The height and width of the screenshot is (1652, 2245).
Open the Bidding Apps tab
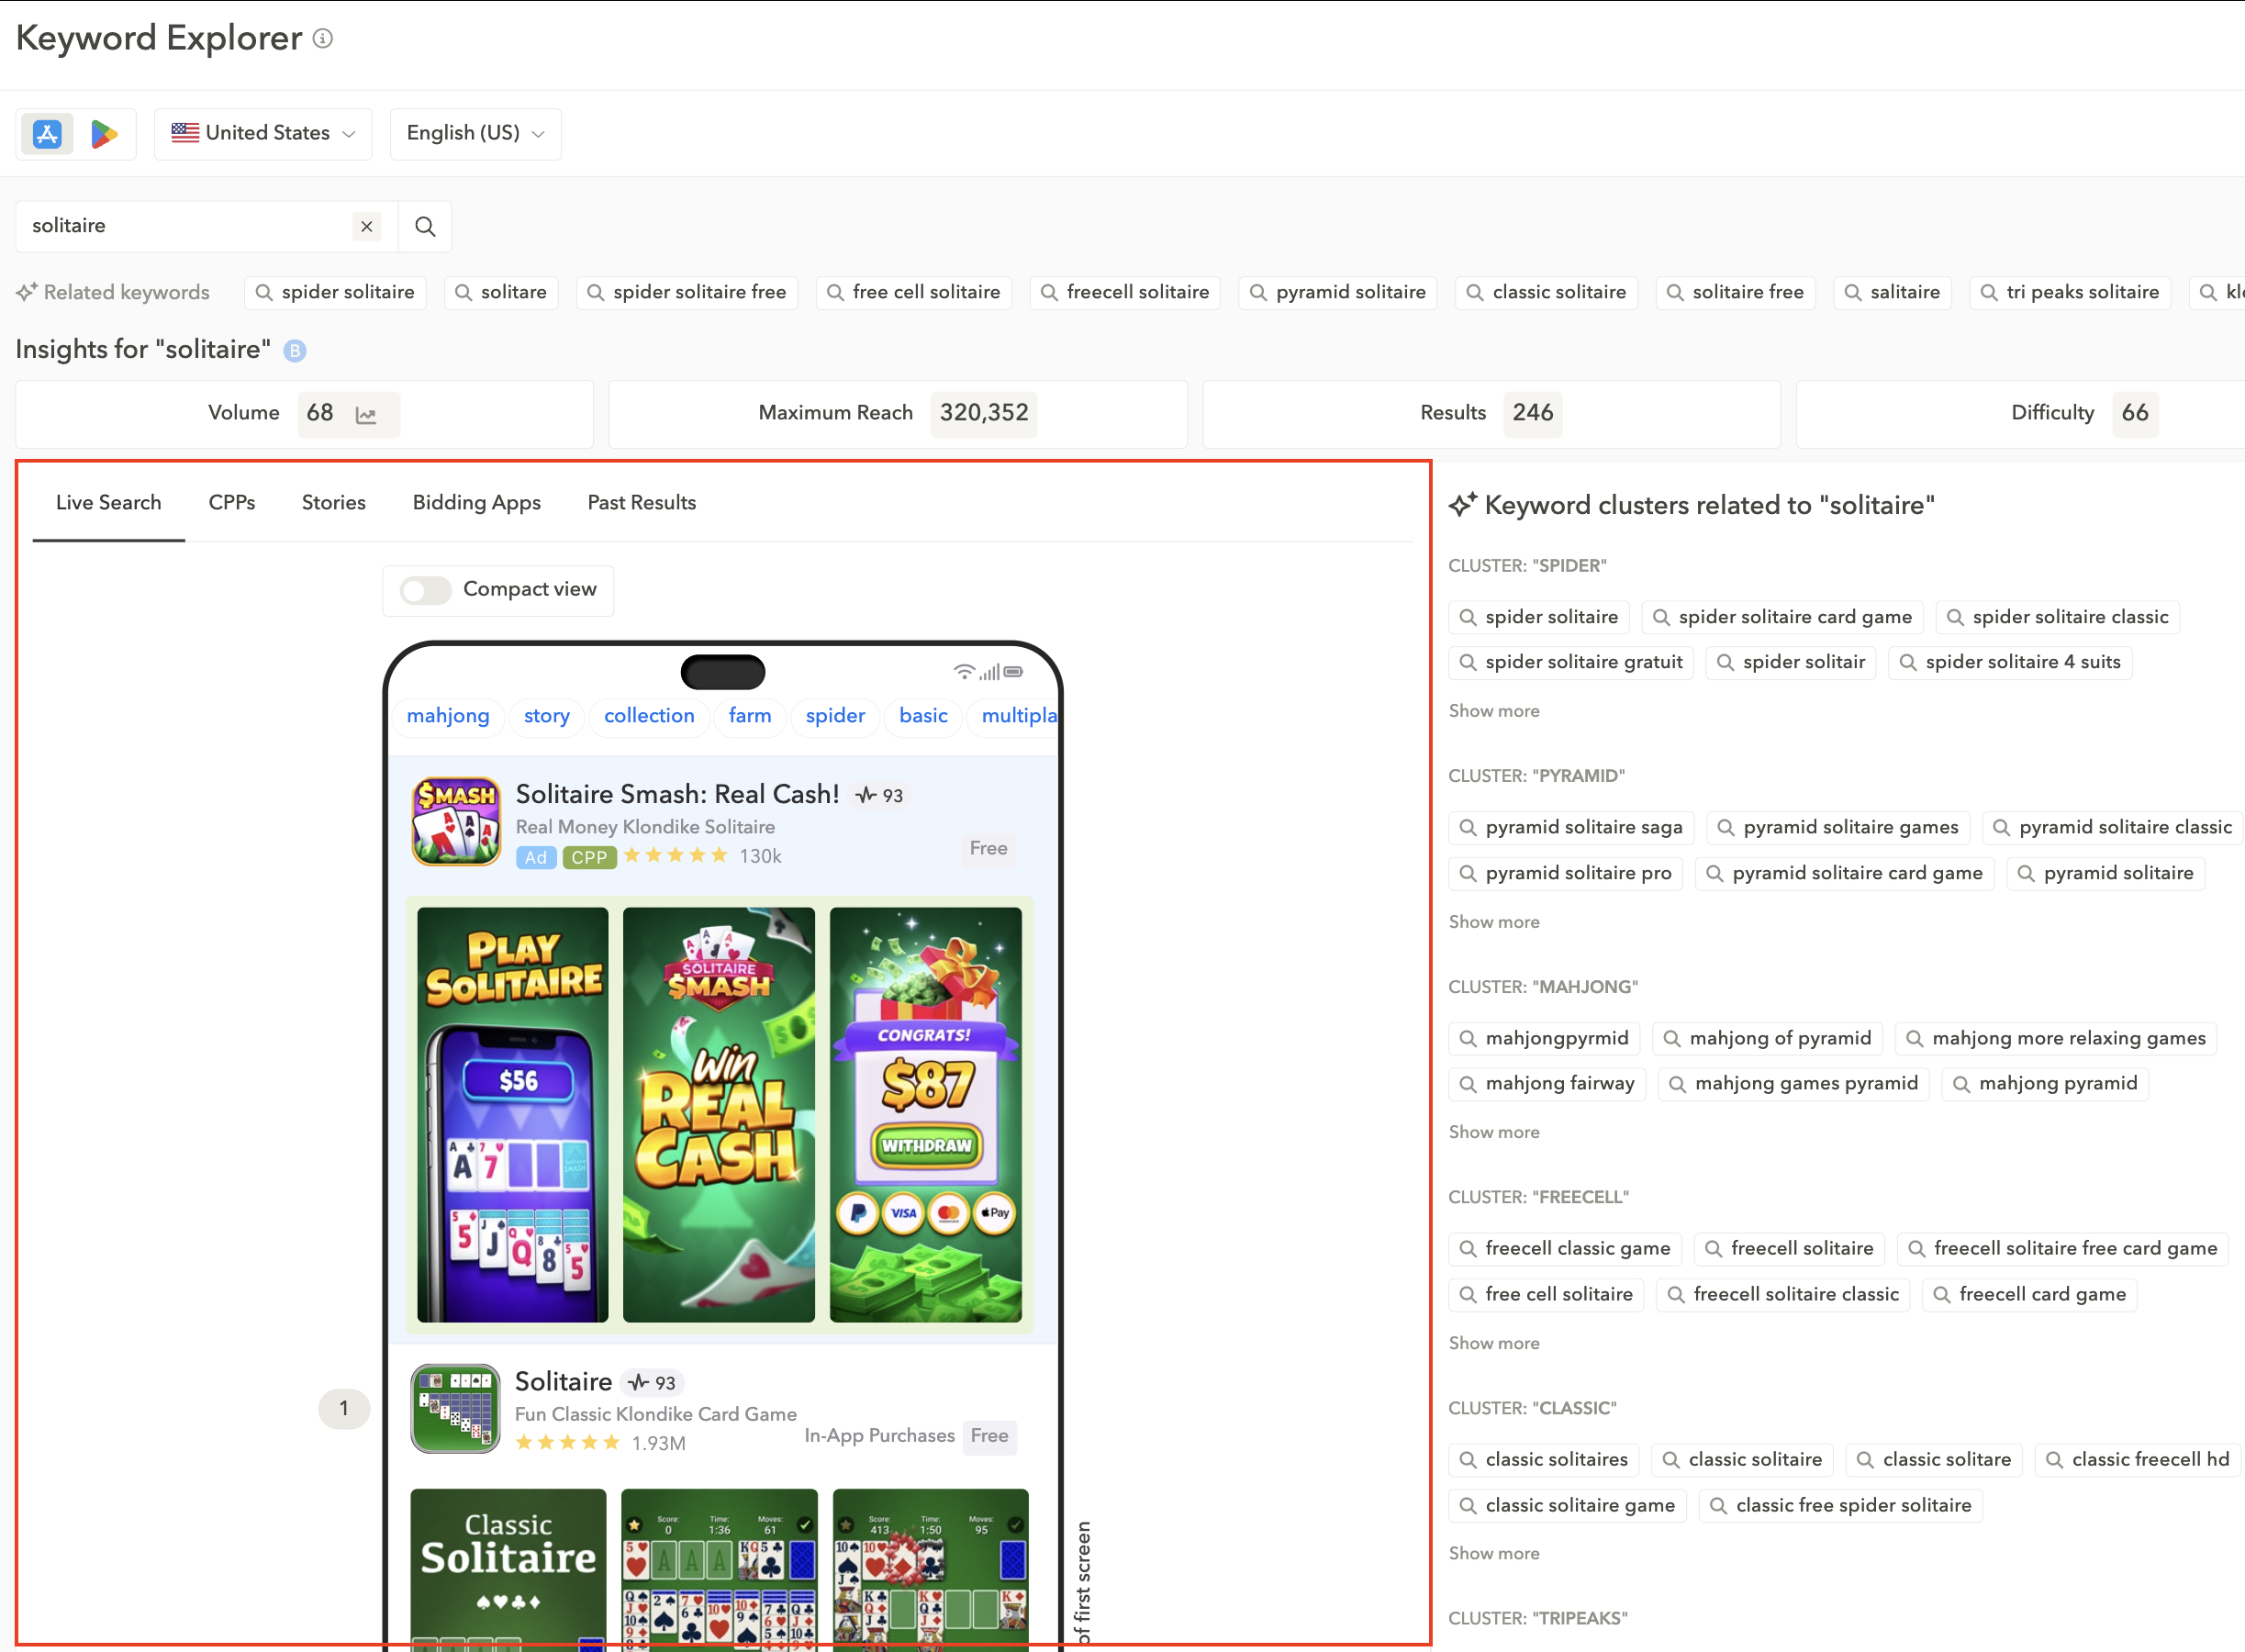coord(477,503)
